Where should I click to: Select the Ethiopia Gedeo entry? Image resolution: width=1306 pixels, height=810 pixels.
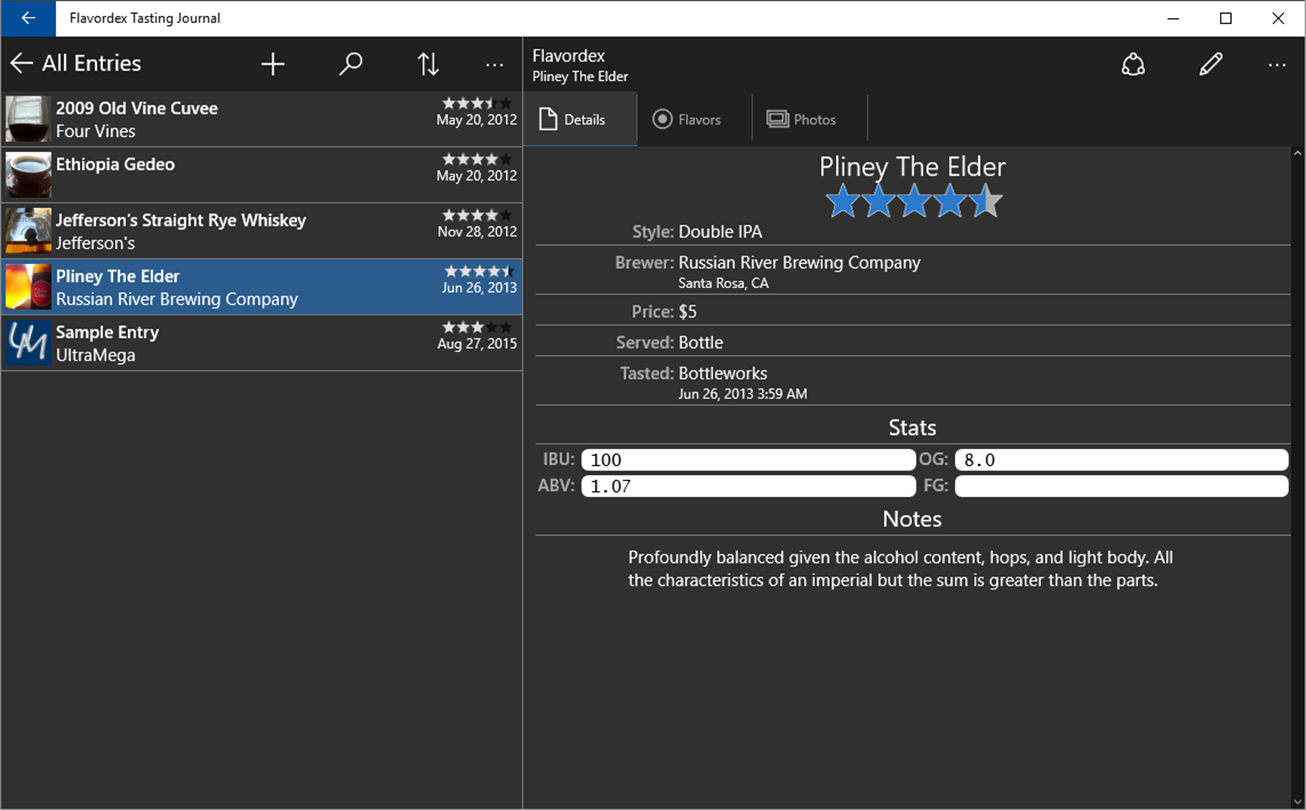[x=262, y=175]
